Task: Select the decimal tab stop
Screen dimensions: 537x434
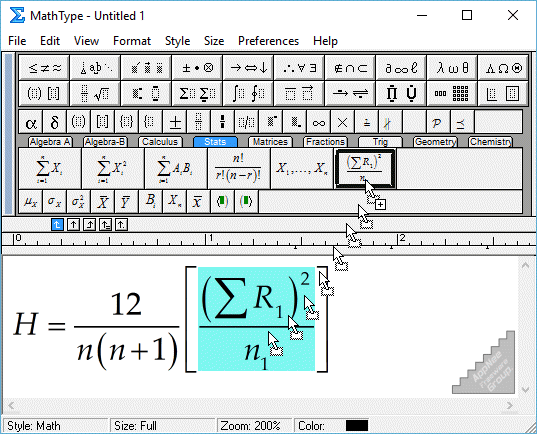Action: point(121,225)
